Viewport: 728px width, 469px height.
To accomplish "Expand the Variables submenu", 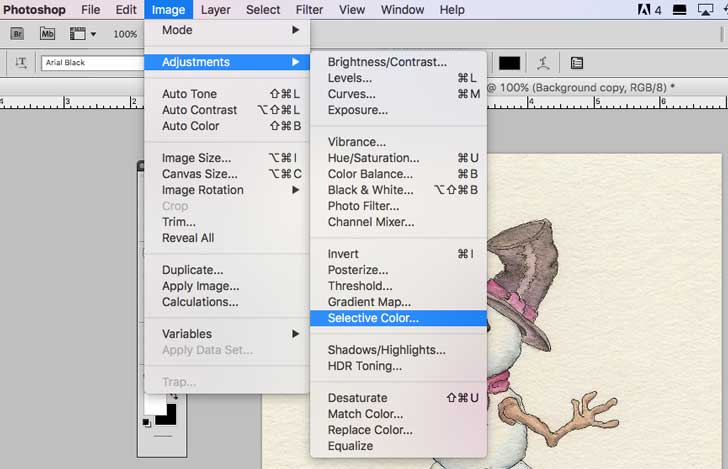I will coord(227,334).
